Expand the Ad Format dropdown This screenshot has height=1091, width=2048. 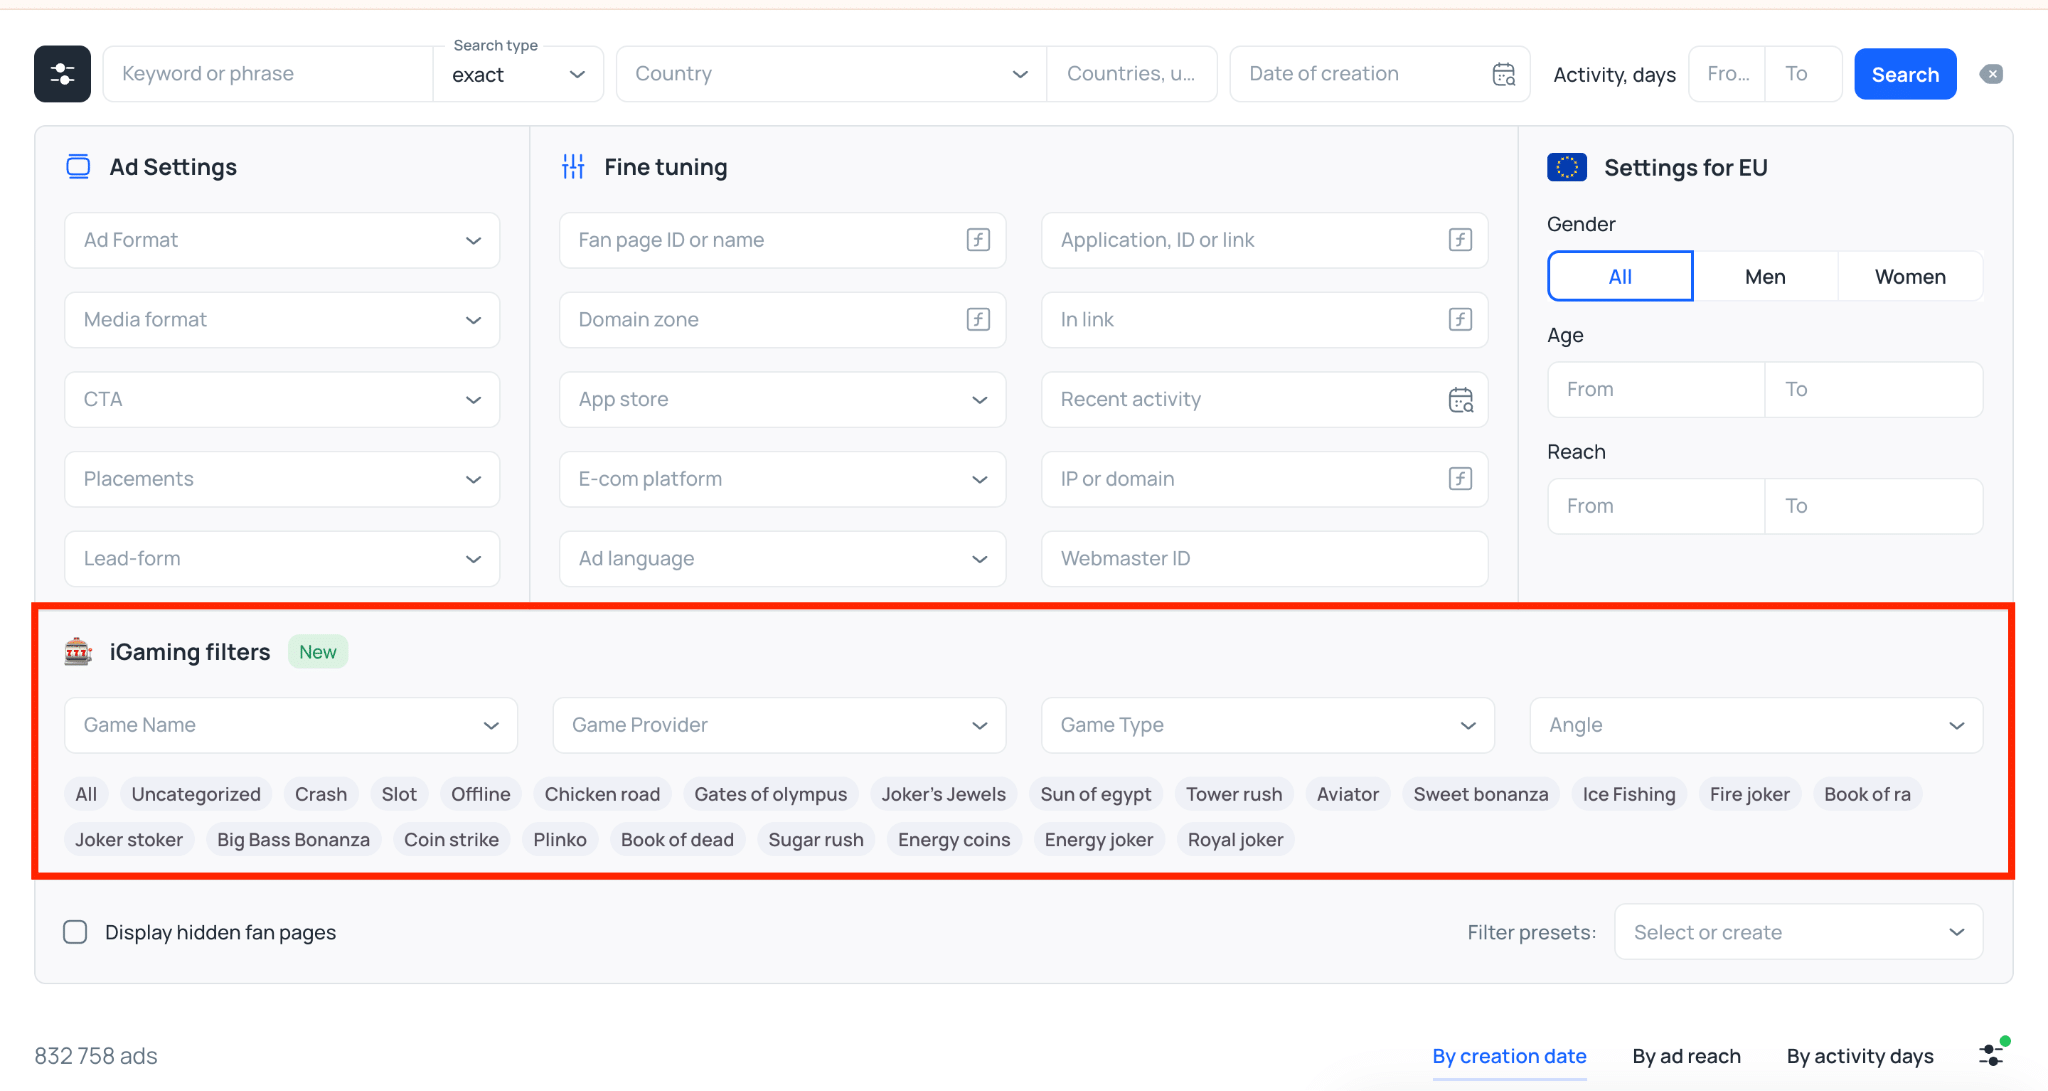(282, 240)
